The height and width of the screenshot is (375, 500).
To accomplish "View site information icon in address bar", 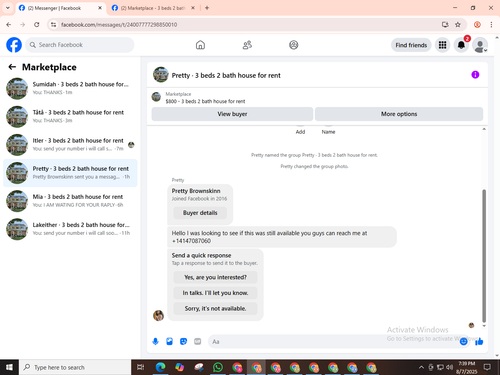I will point(53,25).
